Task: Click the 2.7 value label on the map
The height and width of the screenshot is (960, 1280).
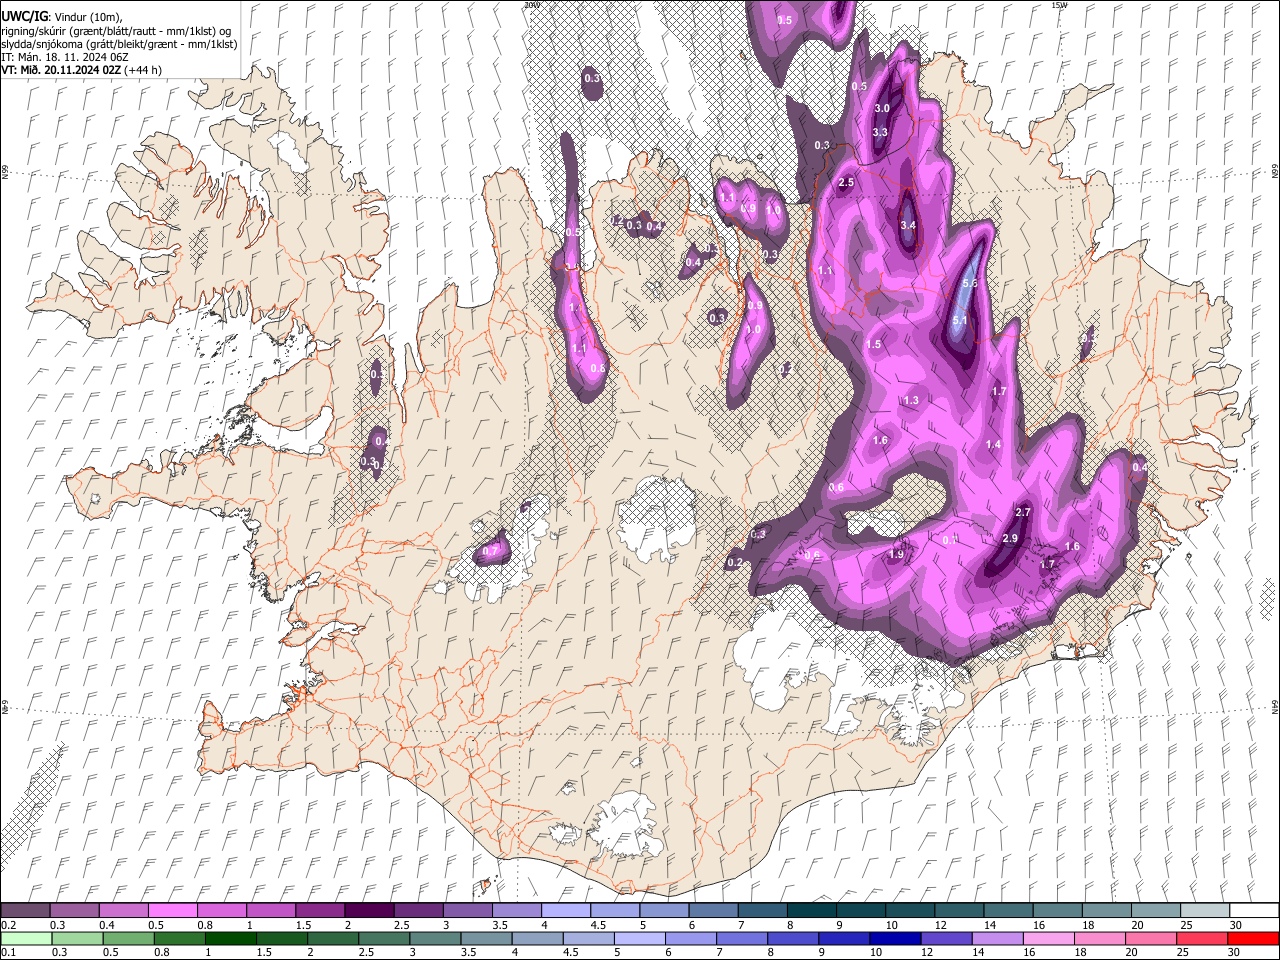Action: coord(1022,512)
